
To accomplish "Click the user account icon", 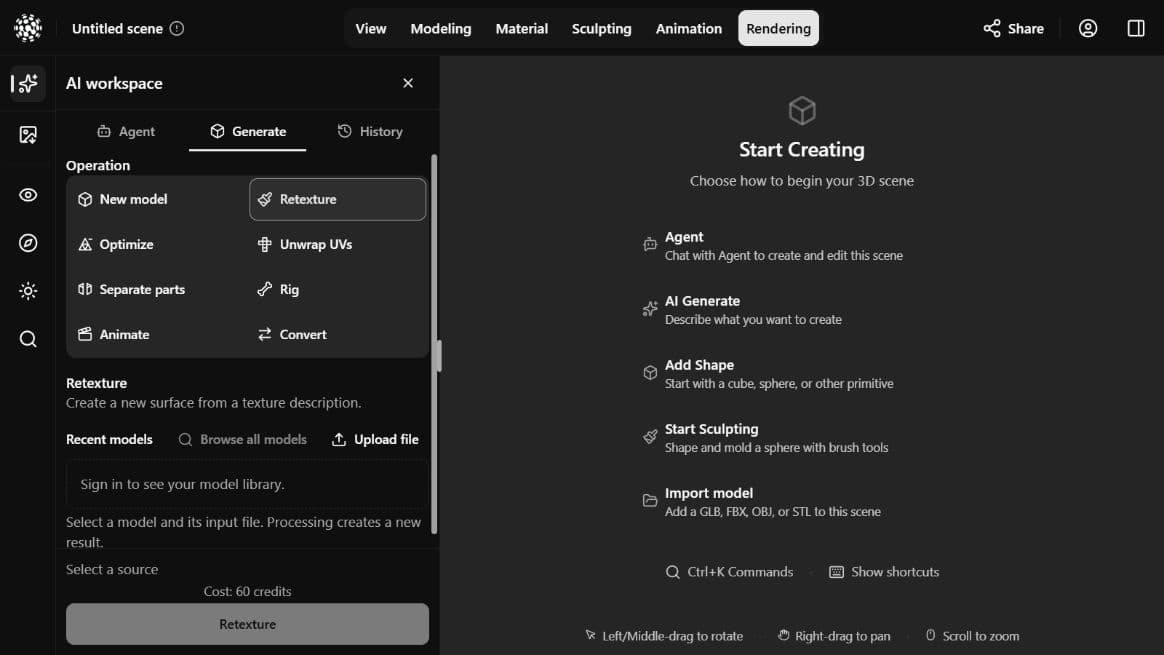I will pos(1088,28).
